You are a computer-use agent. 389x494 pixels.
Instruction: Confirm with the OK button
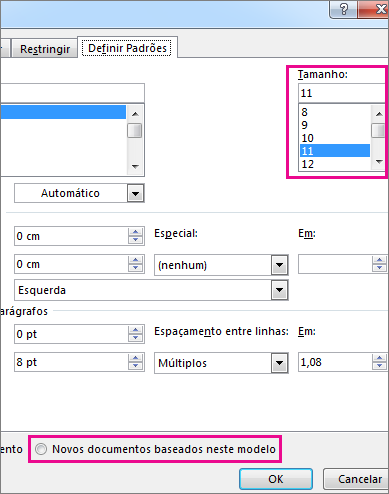[x=276, y=479]
